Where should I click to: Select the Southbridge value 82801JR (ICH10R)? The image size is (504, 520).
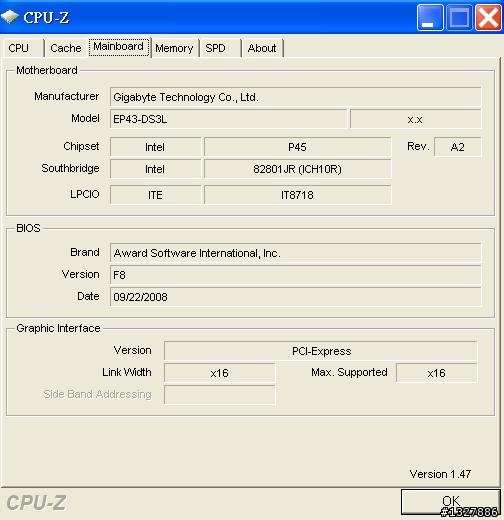297,169
